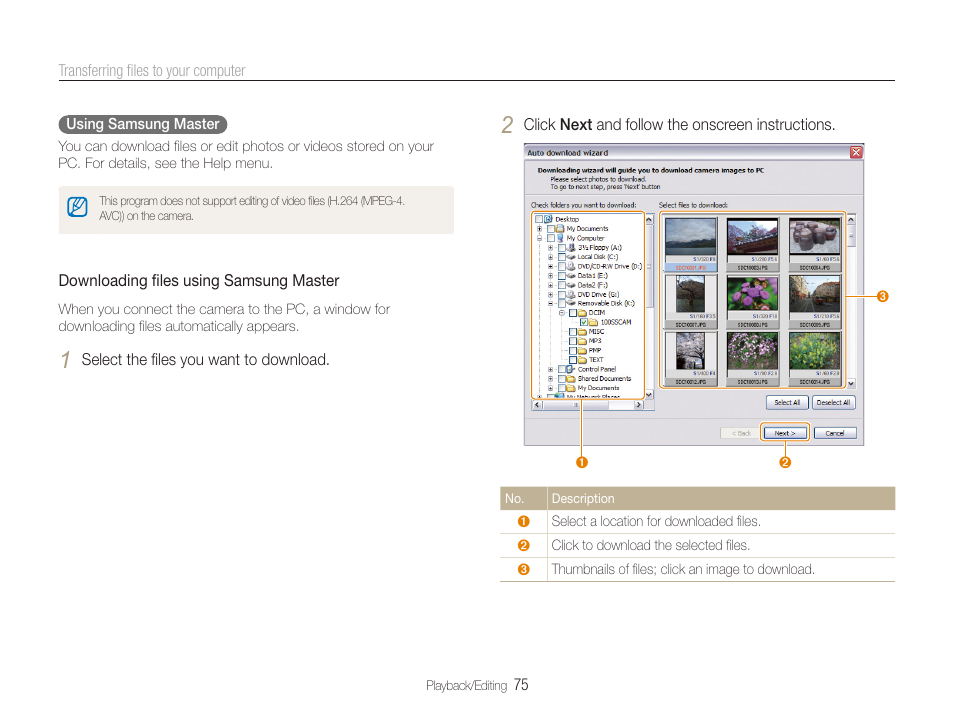Click the Next > button
Screen dimensions: 954x720
(785, 433)
